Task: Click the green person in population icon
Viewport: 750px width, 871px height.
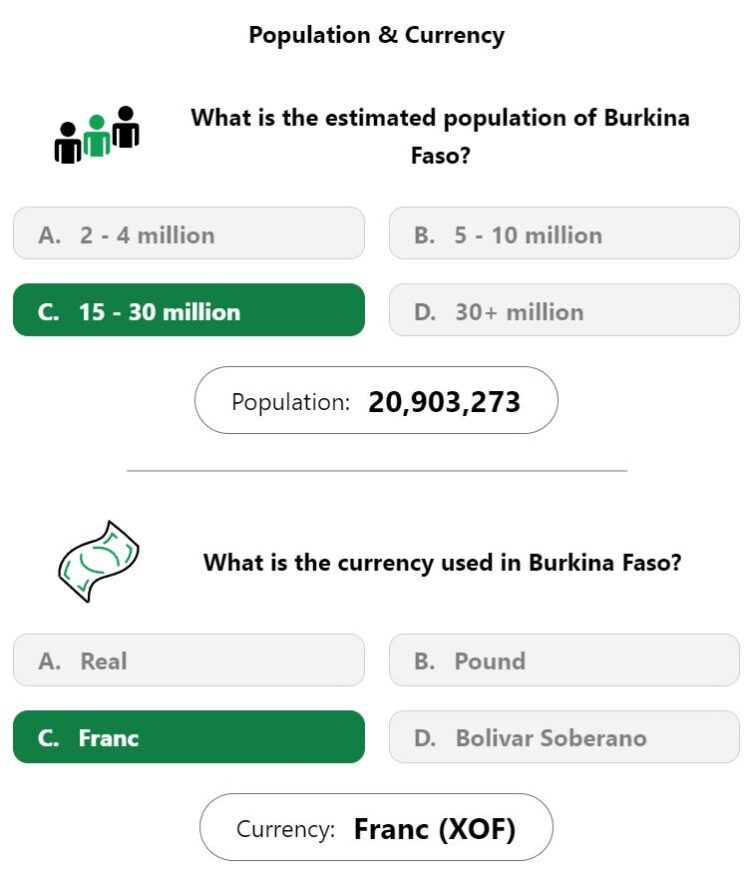Action: tap(97, 136)
